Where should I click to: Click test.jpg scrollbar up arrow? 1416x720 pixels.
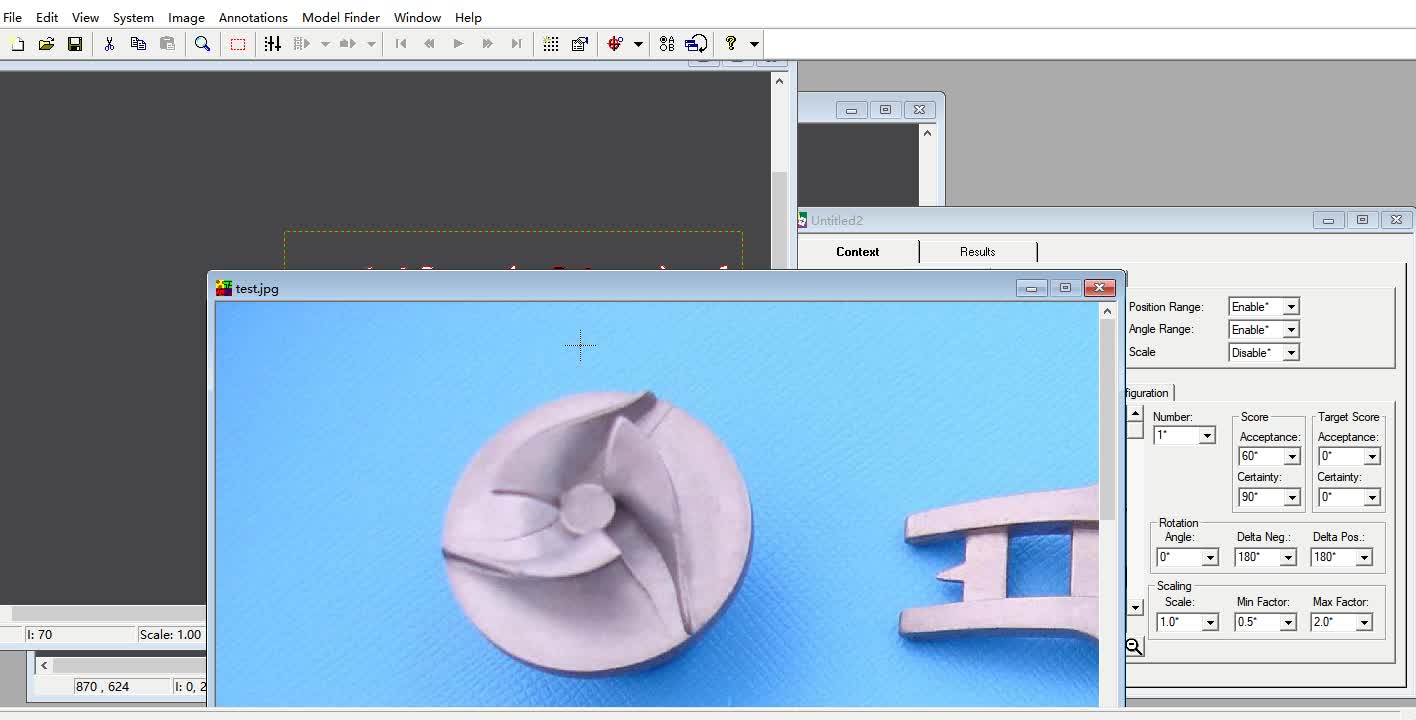coord(1107,311)
